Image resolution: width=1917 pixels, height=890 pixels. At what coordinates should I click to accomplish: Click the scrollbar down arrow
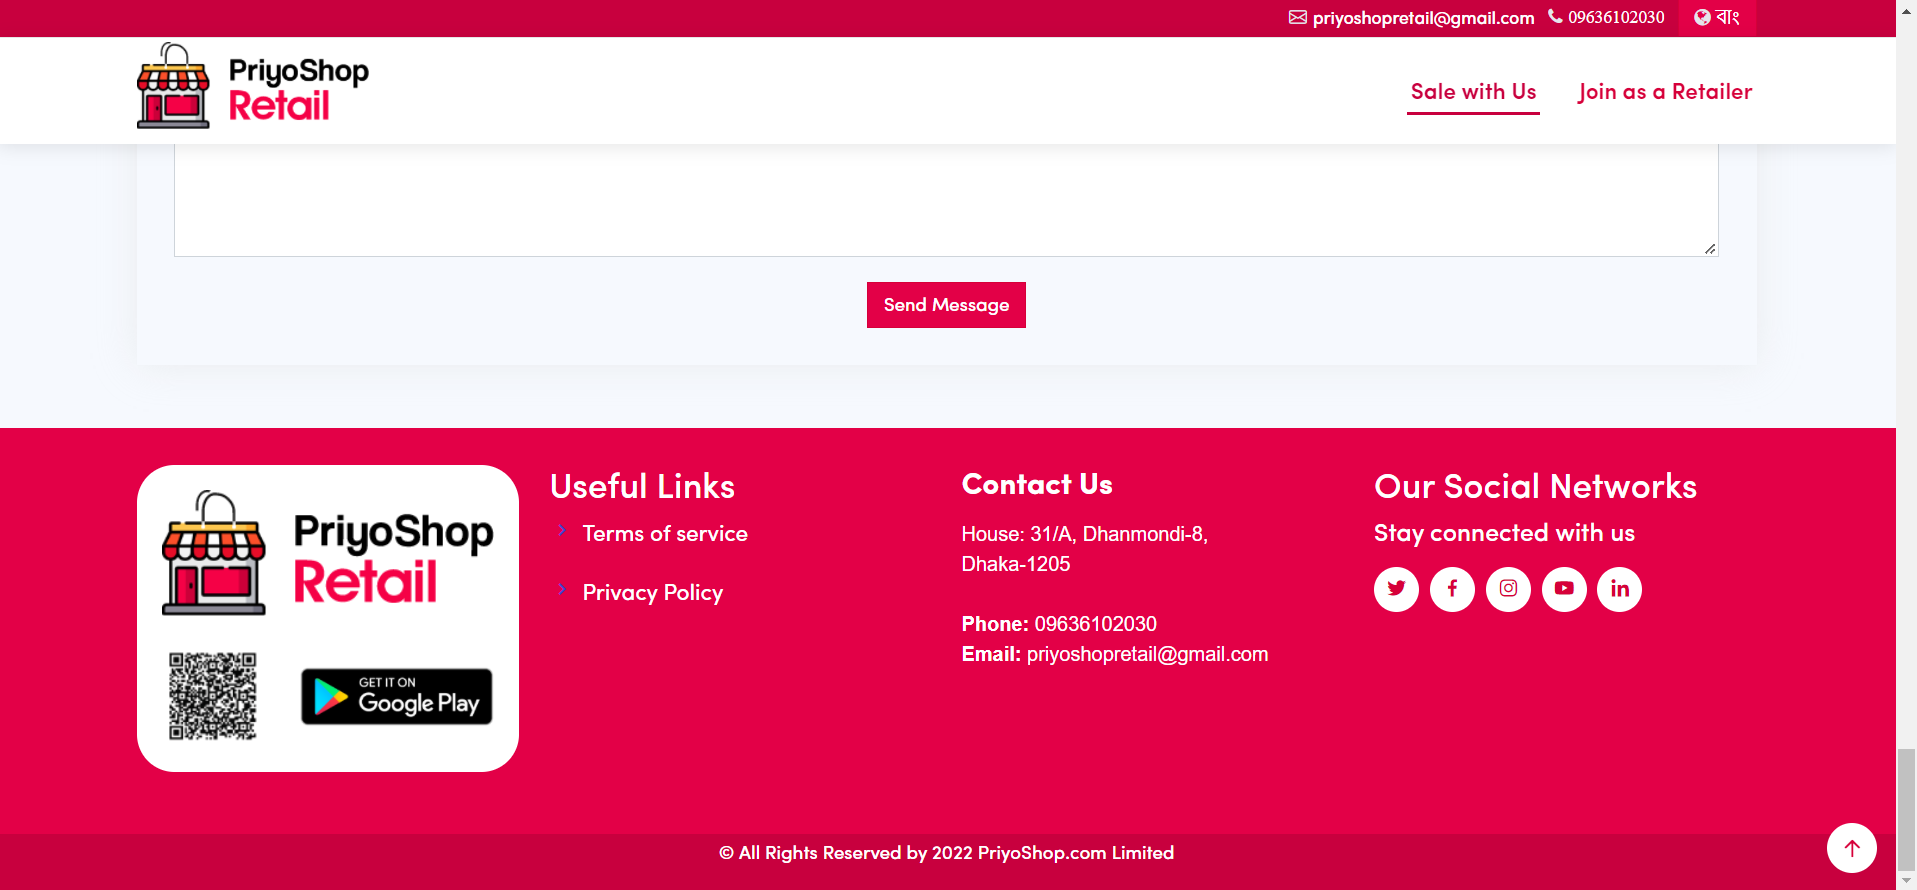[x=1907, y=881]
